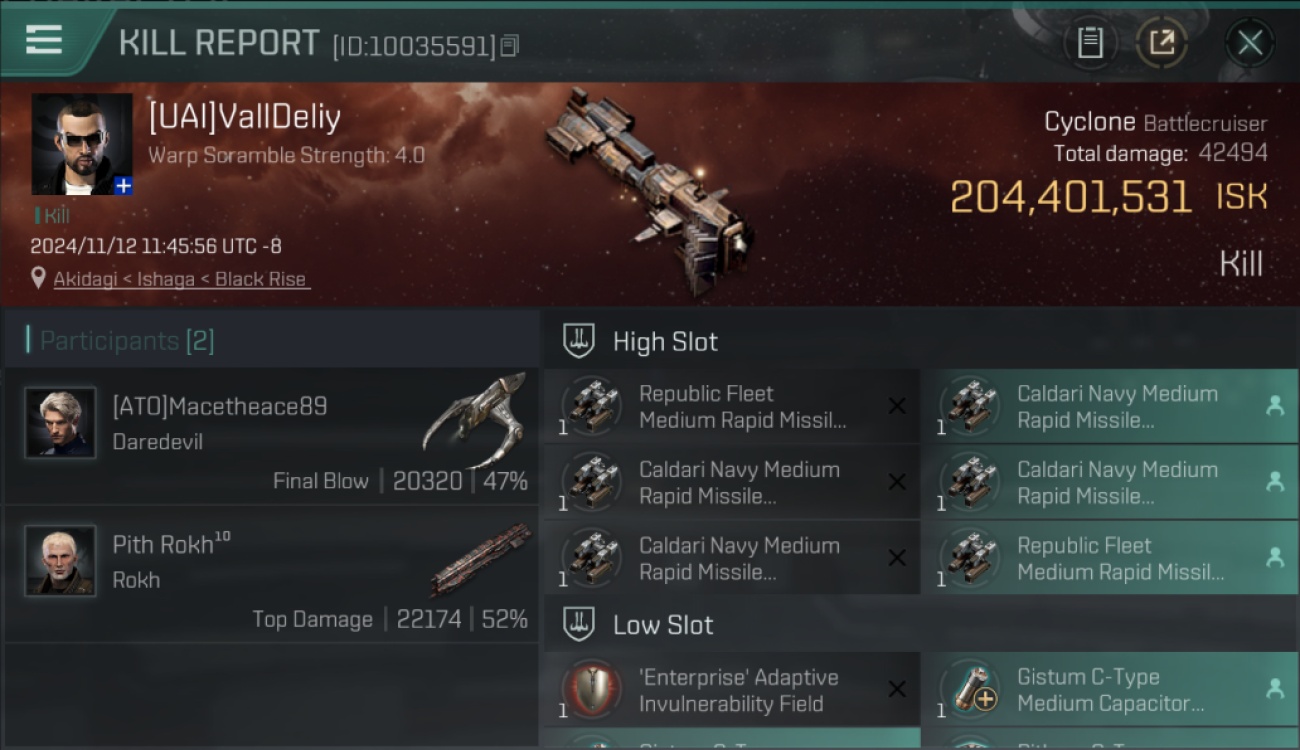
Task: Share the kill report via export icon
Action: click(1162, 43)
